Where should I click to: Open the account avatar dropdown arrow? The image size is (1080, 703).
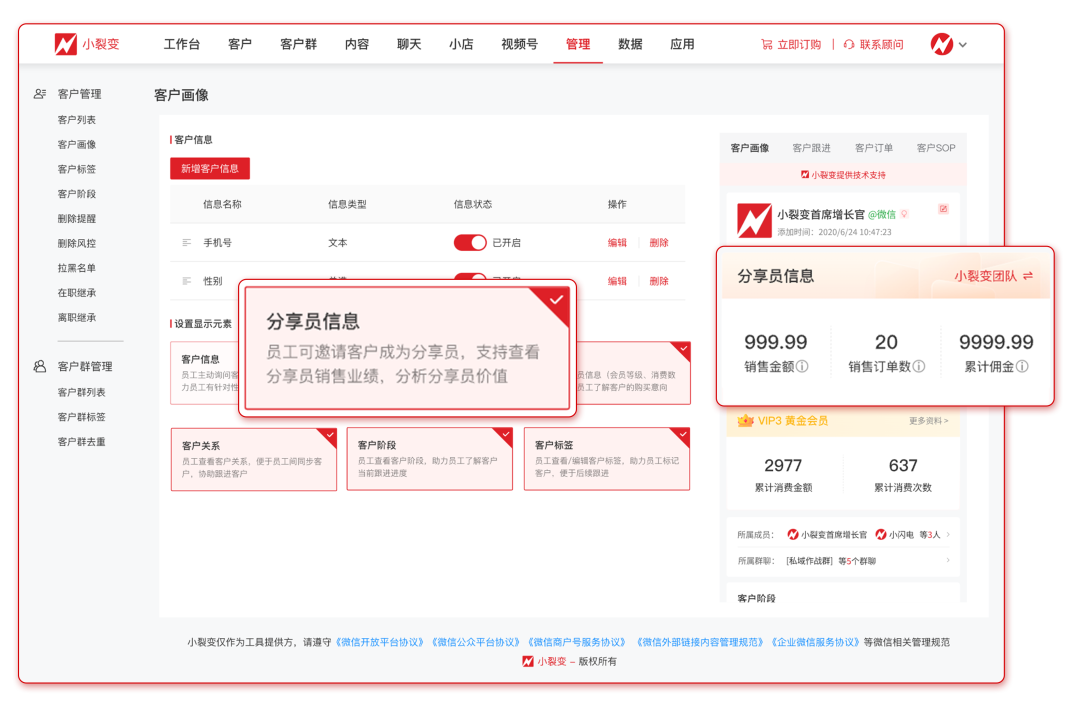click(963, 45)
